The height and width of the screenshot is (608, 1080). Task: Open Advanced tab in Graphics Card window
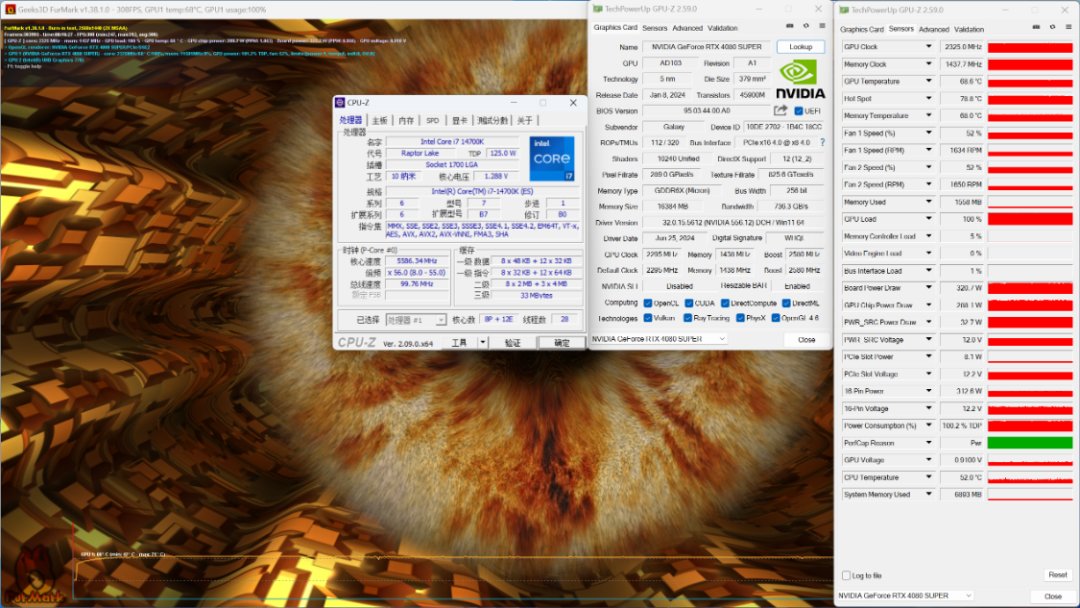pyautogui.click(x=687, y=28)
